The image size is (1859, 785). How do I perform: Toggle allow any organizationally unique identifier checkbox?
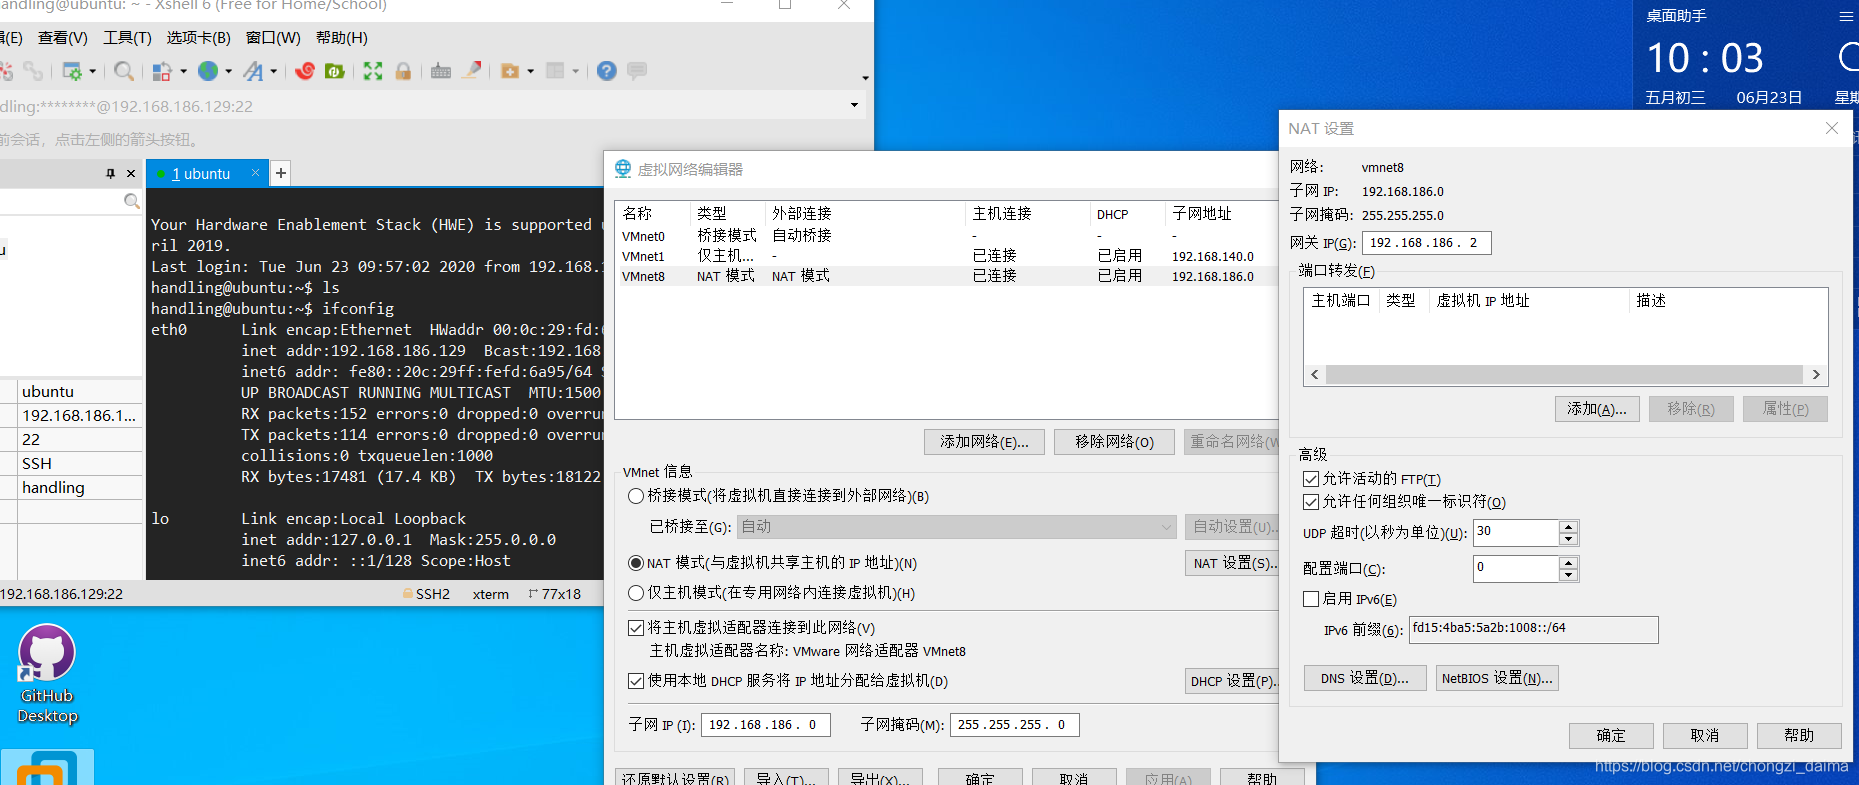(1311, 502)
